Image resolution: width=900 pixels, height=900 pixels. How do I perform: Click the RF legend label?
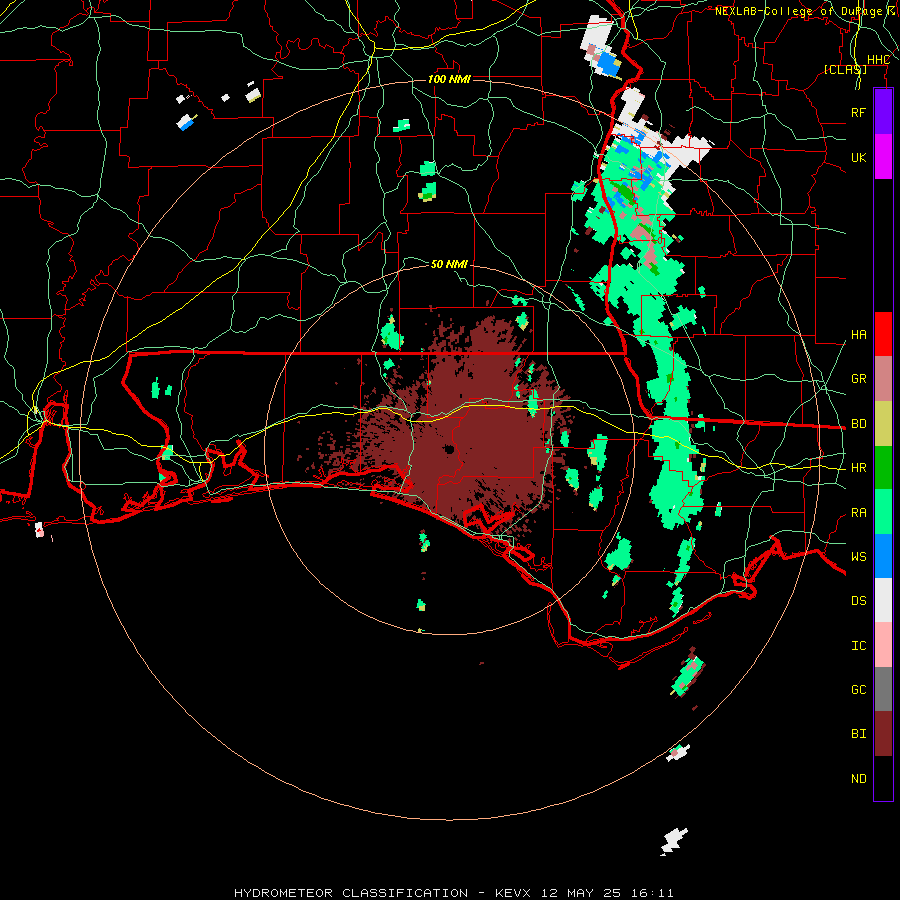tap(858, 112)
